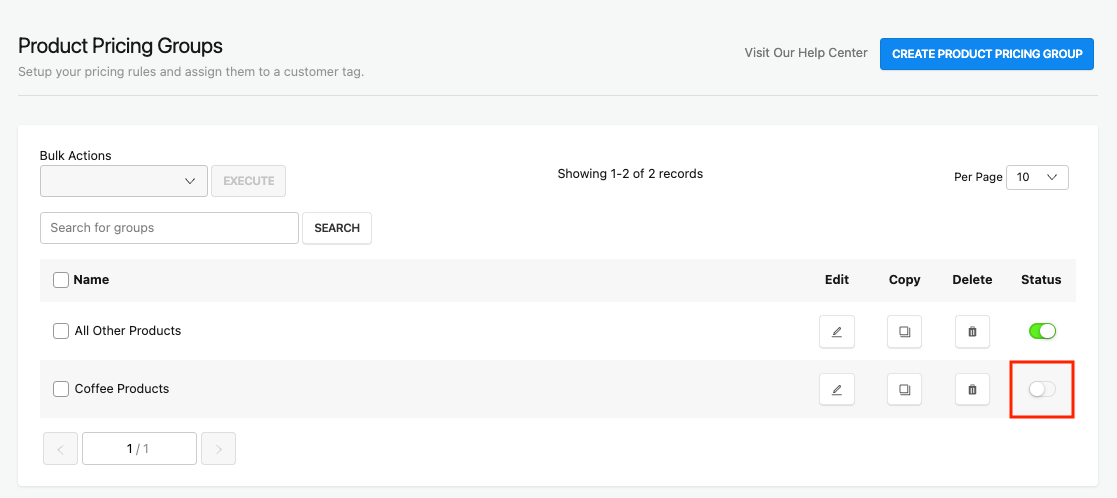1117x498 pixels.
Task: Click the Product Pricing Groups heading
Action: pyautogui.click(x=120, y=46)
